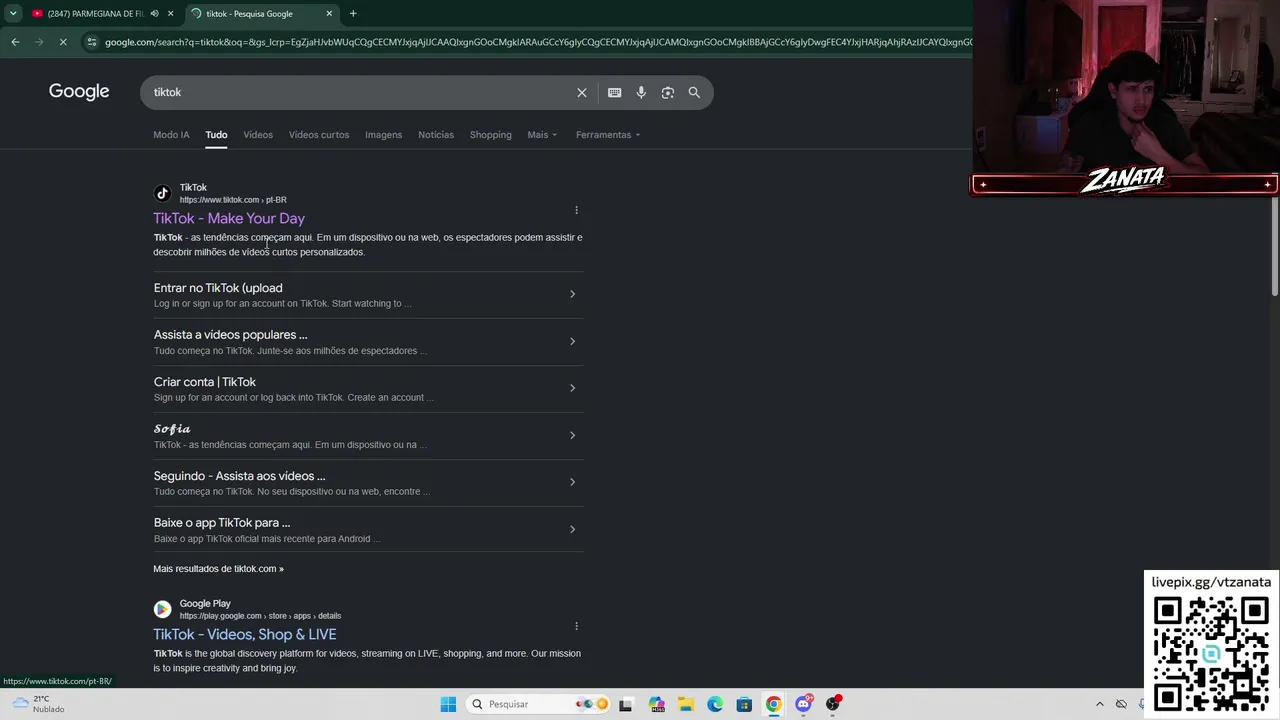Click the TikTok favicon in first result
Screen dimensions: 1280x720
pos(162,193)
